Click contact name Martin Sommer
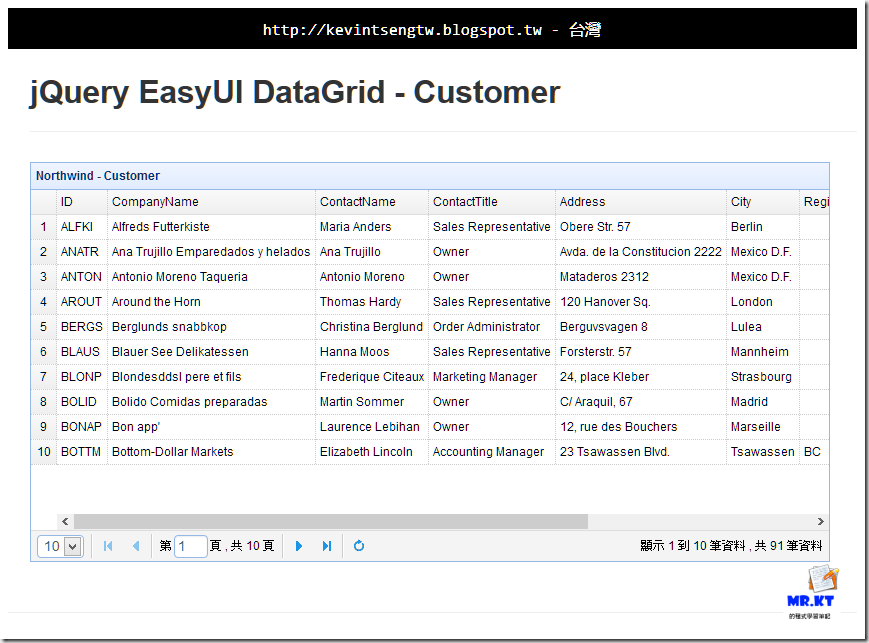 (372, 401)
